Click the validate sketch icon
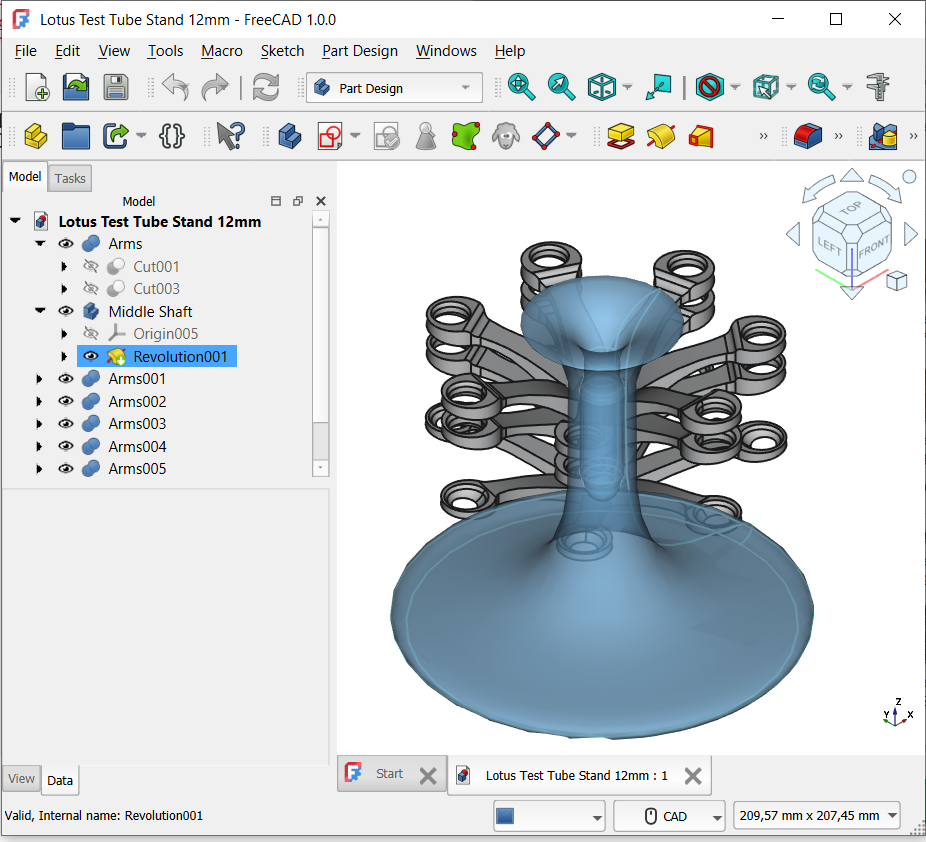 pos(387,136)
